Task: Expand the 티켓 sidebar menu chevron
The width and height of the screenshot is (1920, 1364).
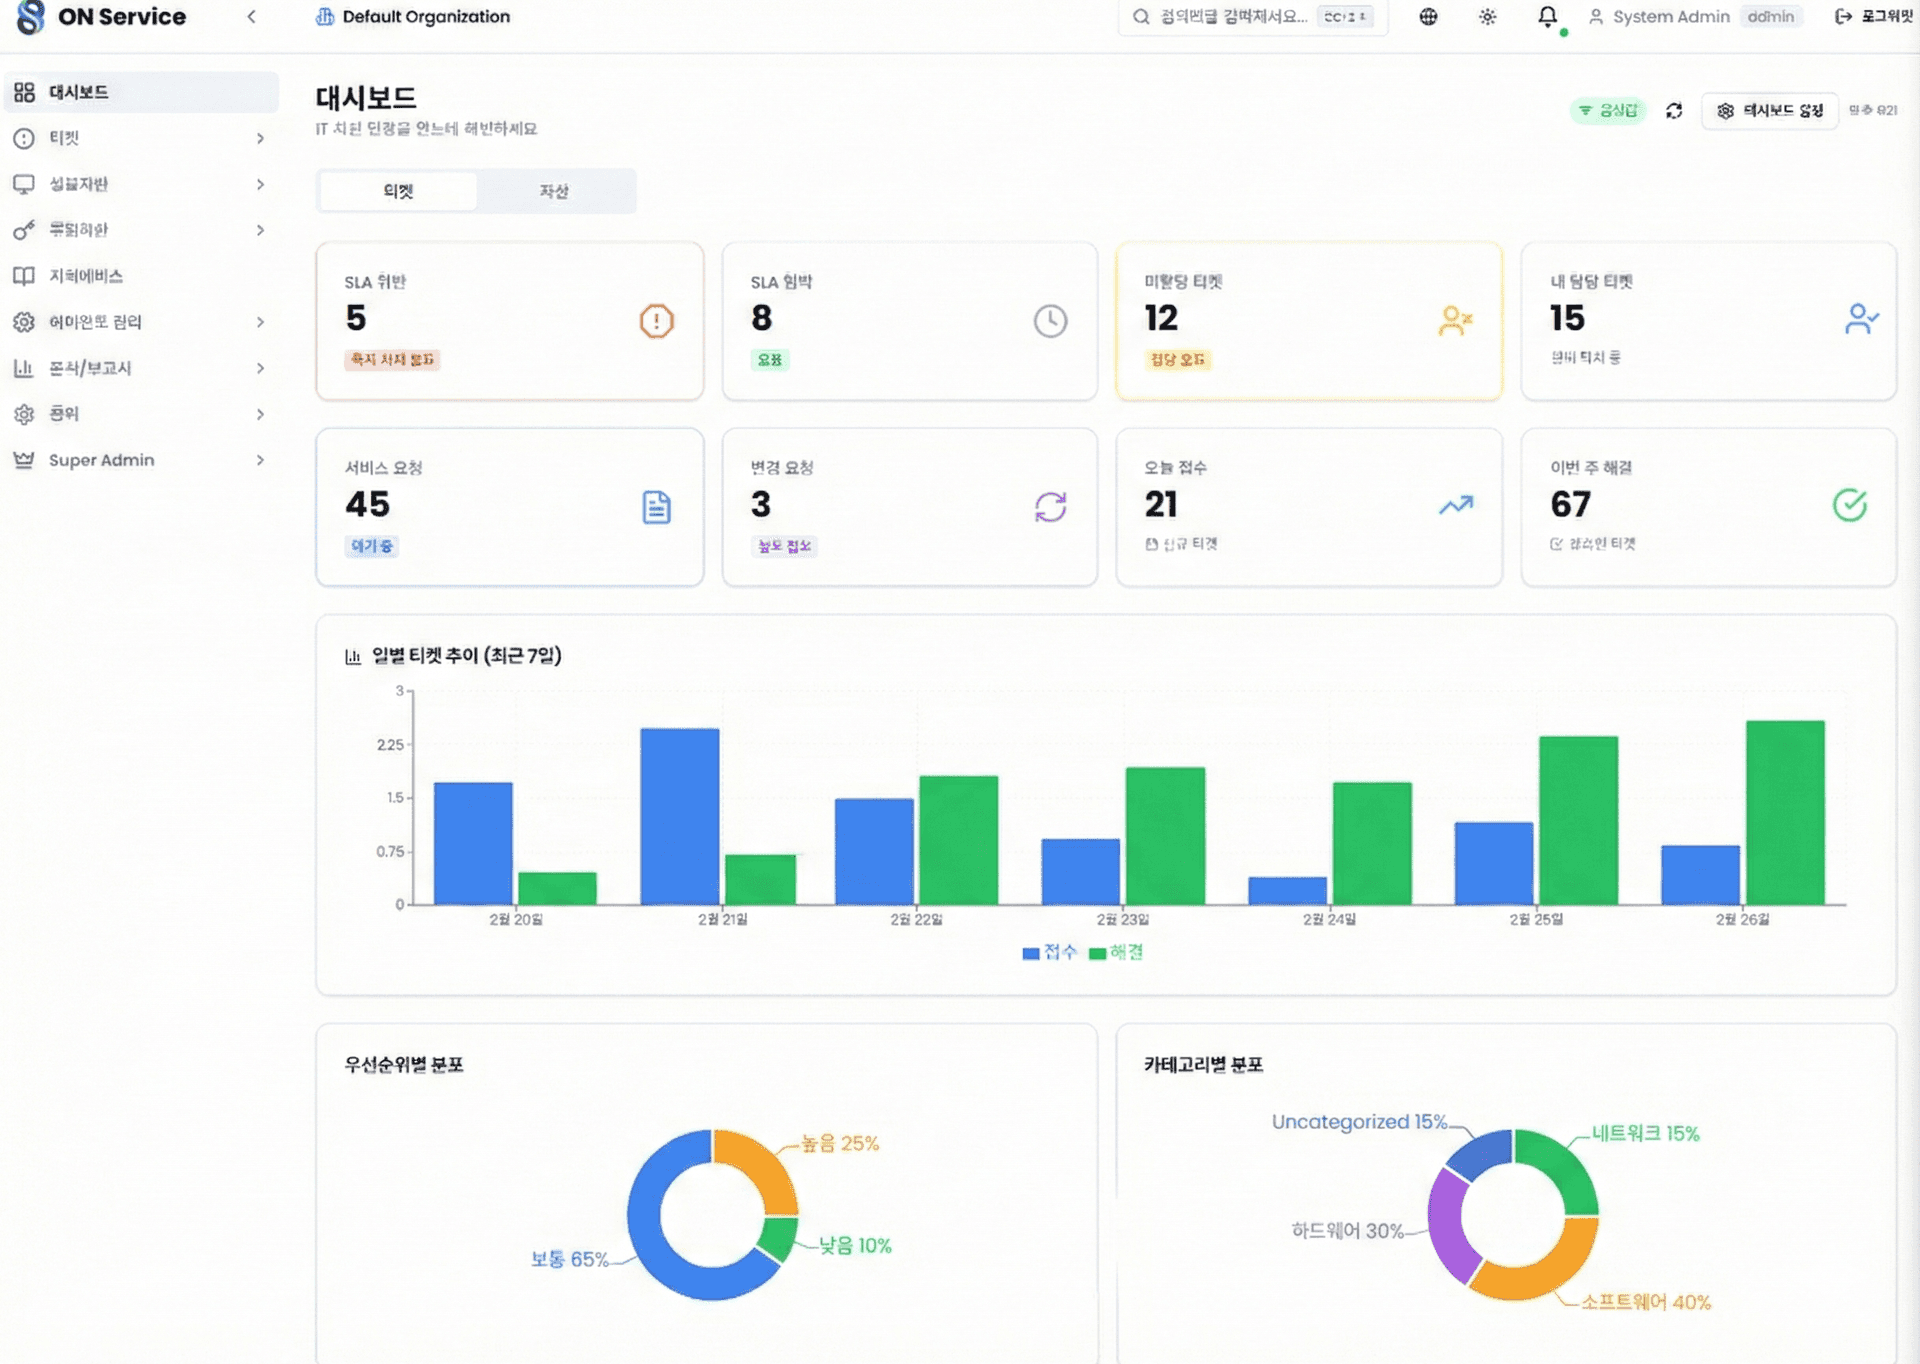Action: (260, 139)
